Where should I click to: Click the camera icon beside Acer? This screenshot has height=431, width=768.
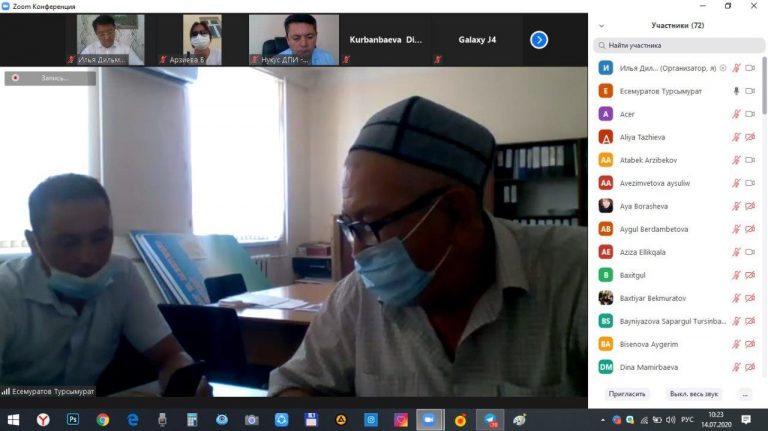pos(750,114)
